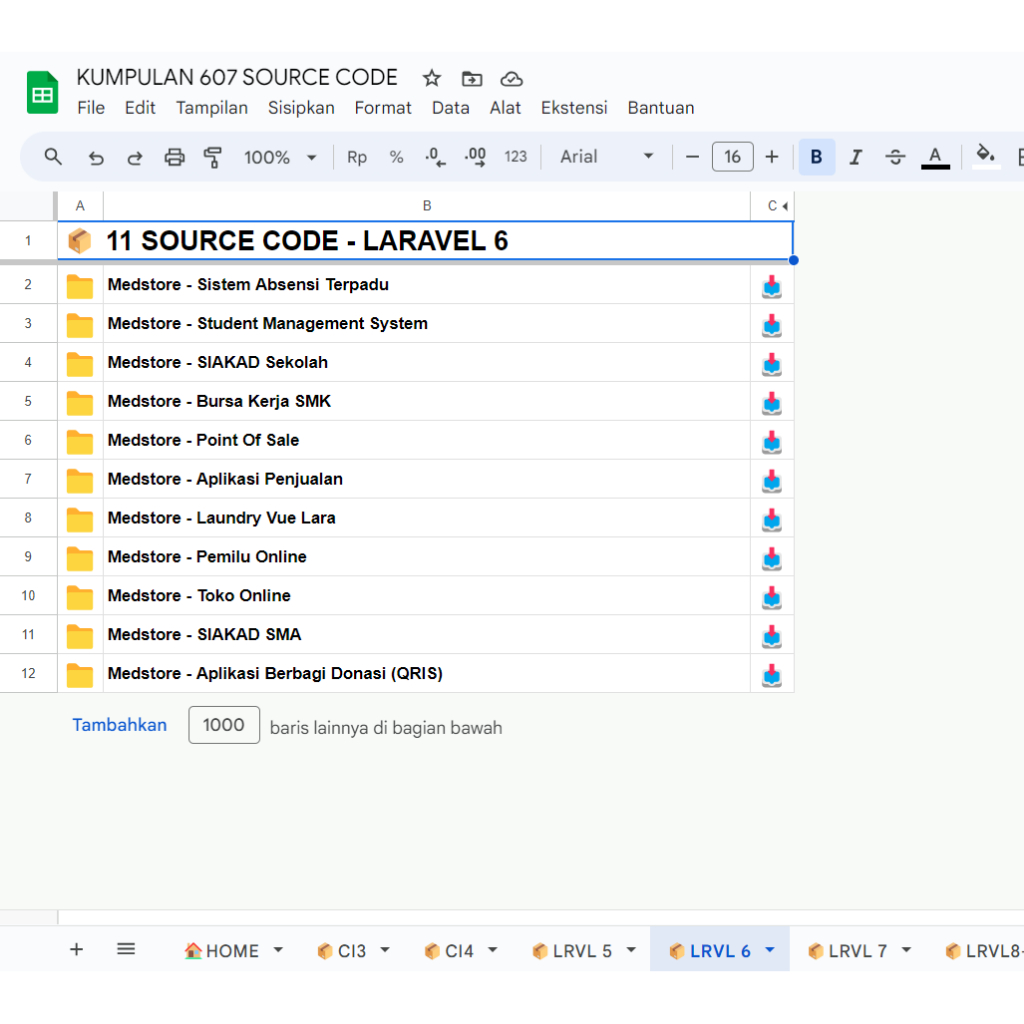Toggle italic text formatting
Image resolution: width=1024 pixels, height=1024 pixels.
(x=855, y=157)
